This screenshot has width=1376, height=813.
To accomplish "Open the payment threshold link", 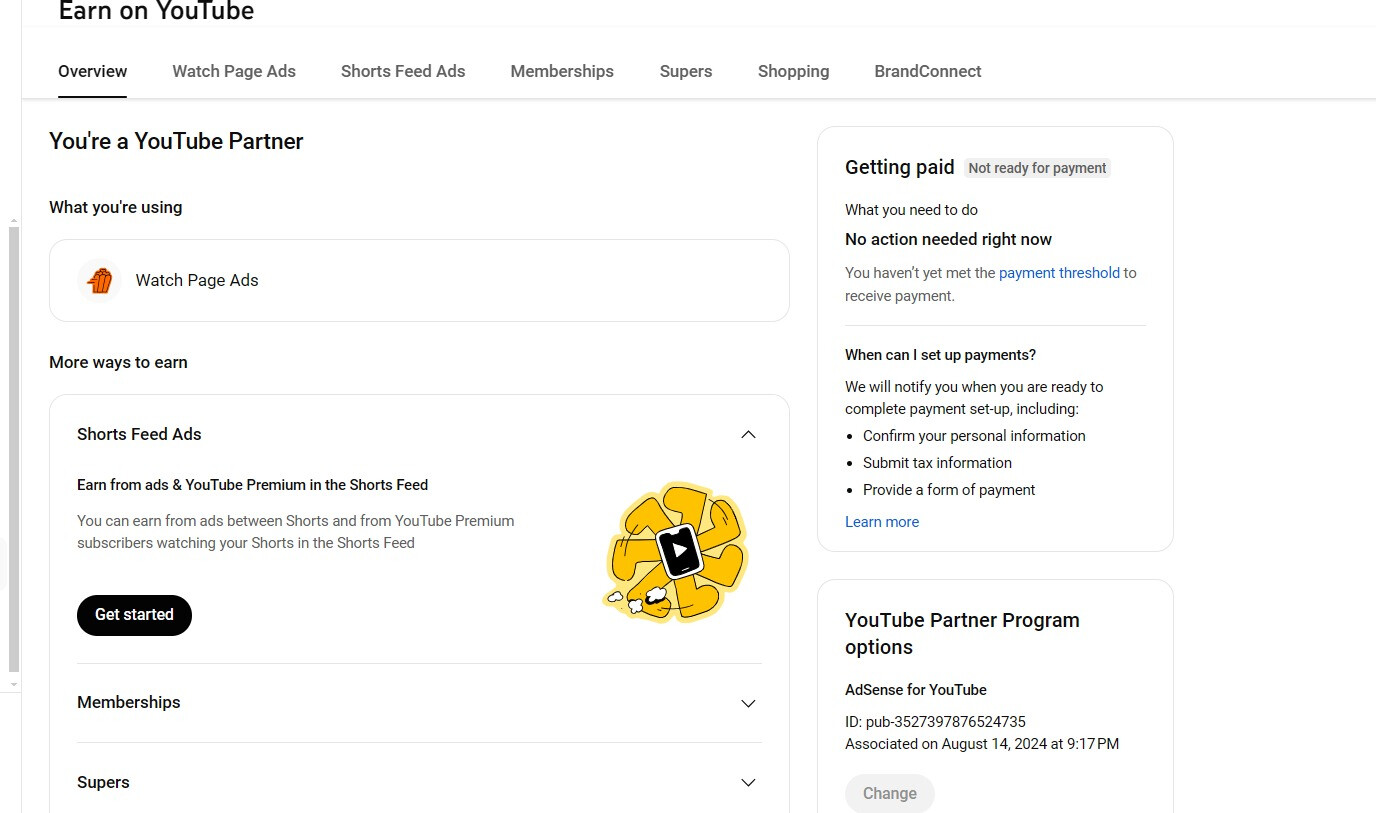I will coord(1059,273).
